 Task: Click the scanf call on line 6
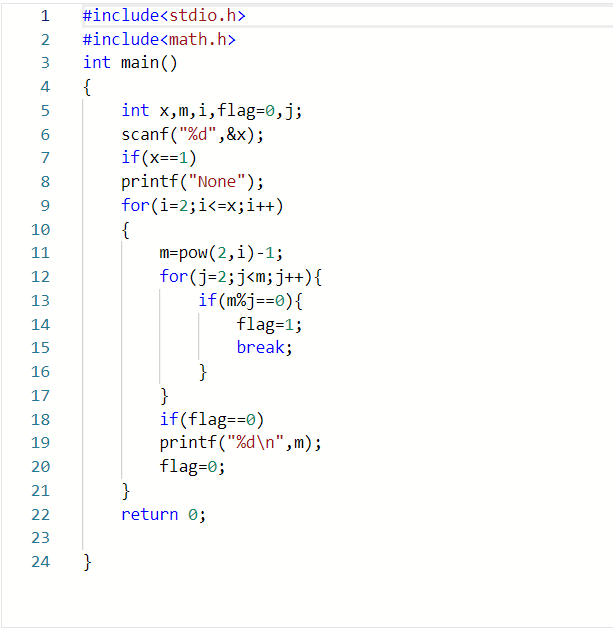(192, 135)
